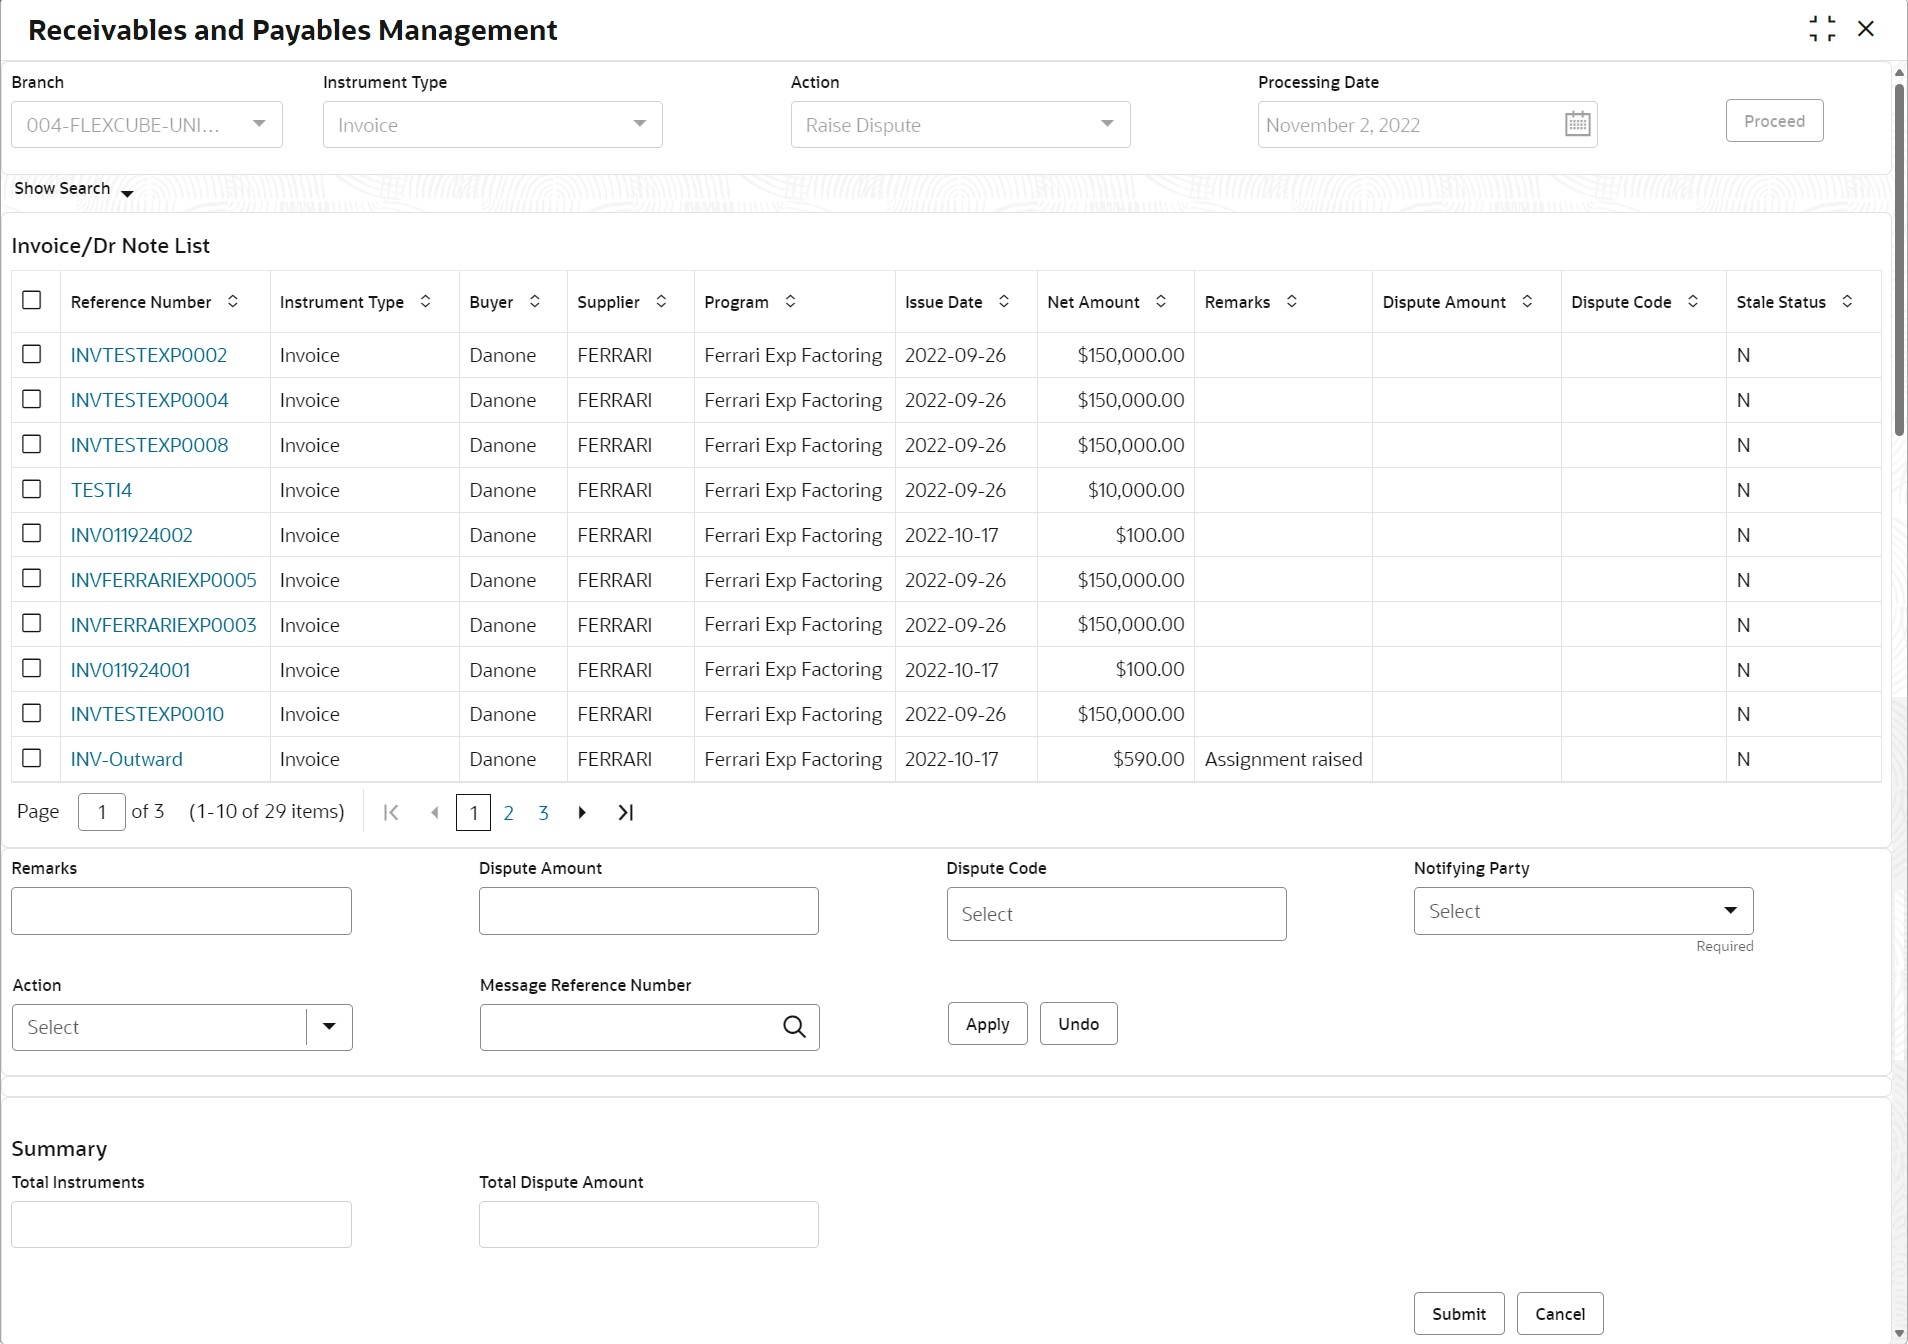Viewport: 1908px width, 1344px height.
Task: Apply the dispute details
Action: (987, 1024)
